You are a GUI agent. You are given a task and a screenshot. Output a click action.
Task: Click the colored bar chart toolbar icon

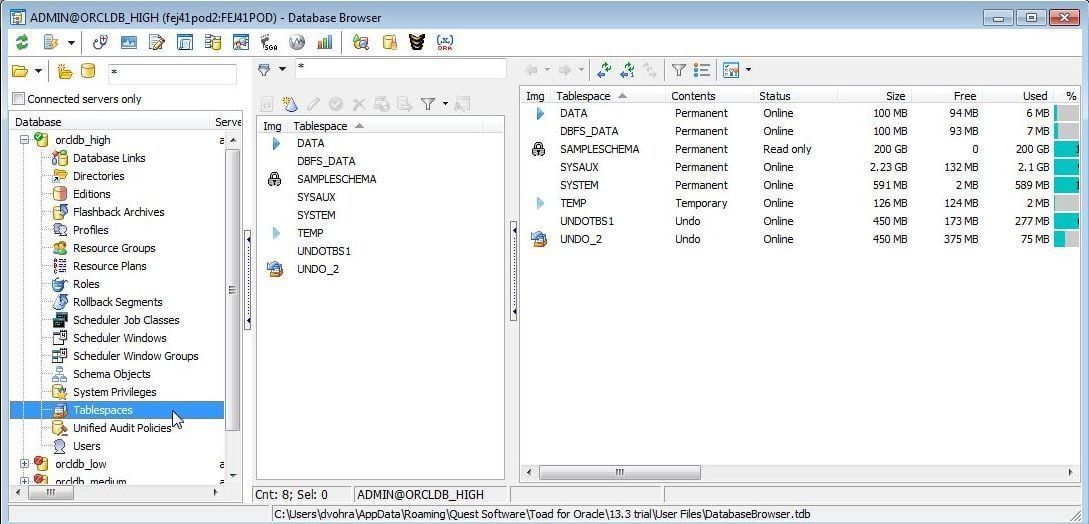pos(324,43)
